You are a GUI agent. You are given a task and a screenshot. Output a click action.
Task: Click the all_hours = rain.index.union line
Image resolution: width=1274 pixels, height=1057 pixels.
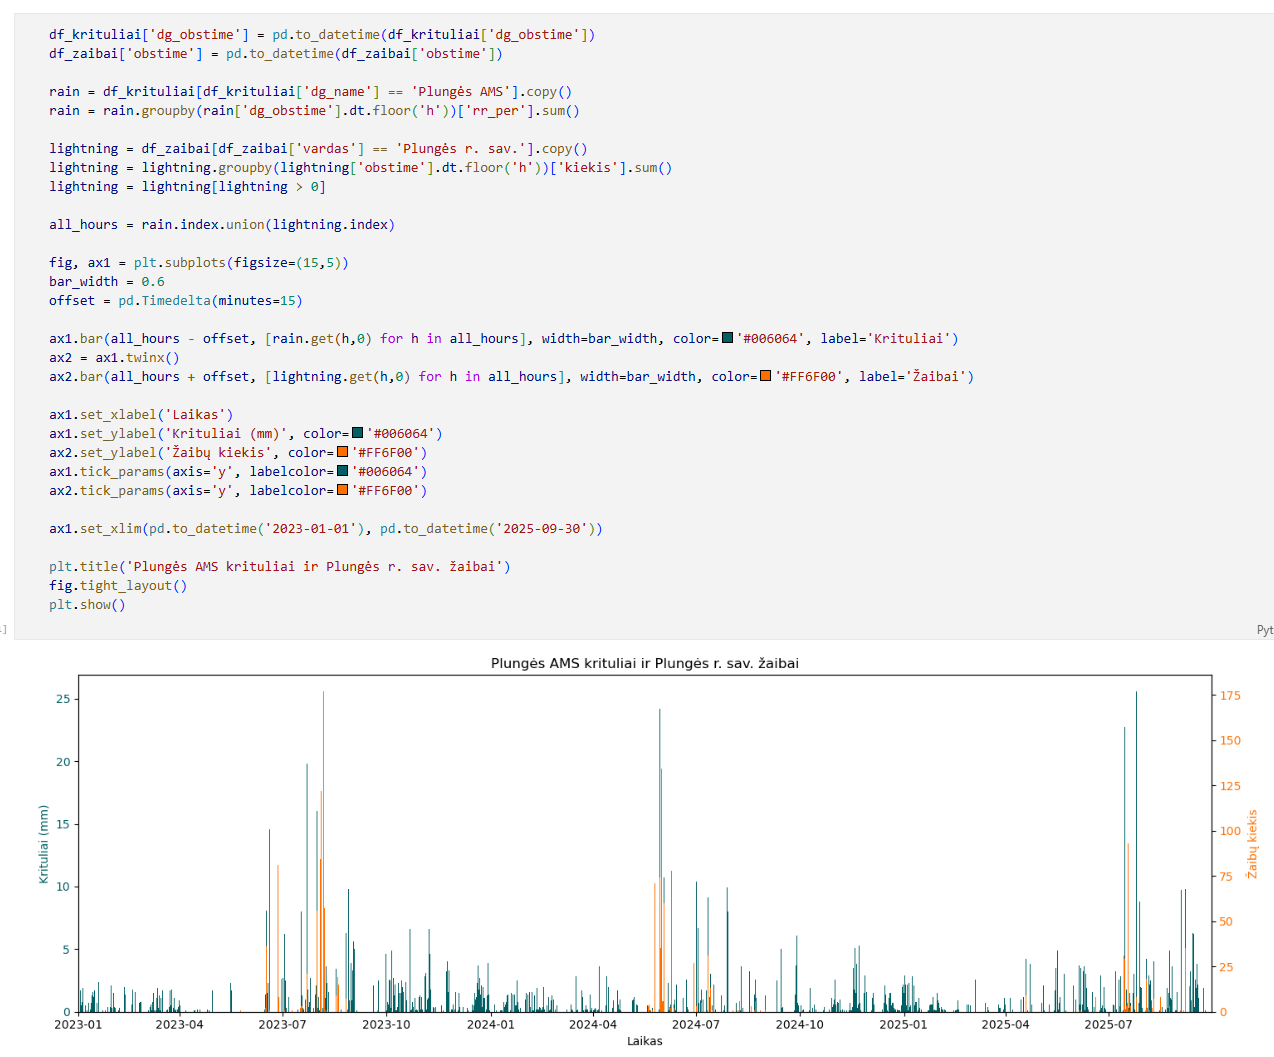[x=221, y=225]
